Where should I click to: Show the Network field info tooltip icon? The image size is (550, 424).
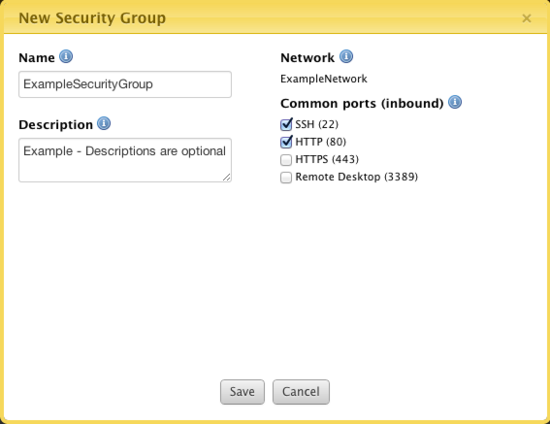(x=346, y=56)
